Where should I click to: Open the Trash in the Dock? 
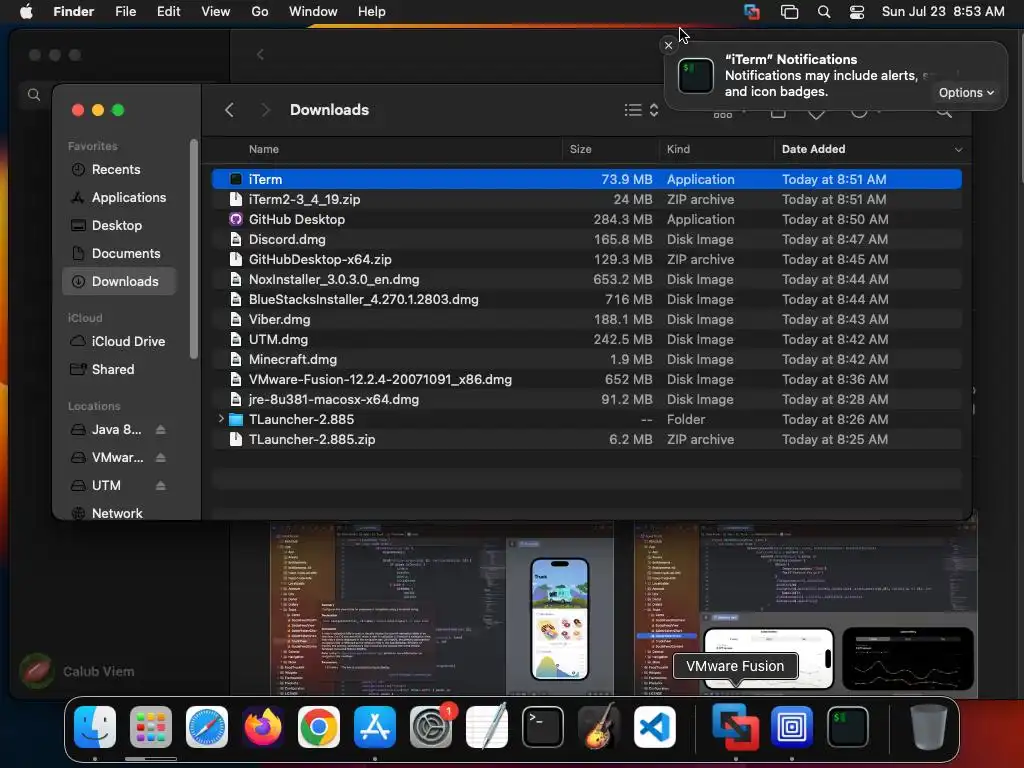coord(928,727)
